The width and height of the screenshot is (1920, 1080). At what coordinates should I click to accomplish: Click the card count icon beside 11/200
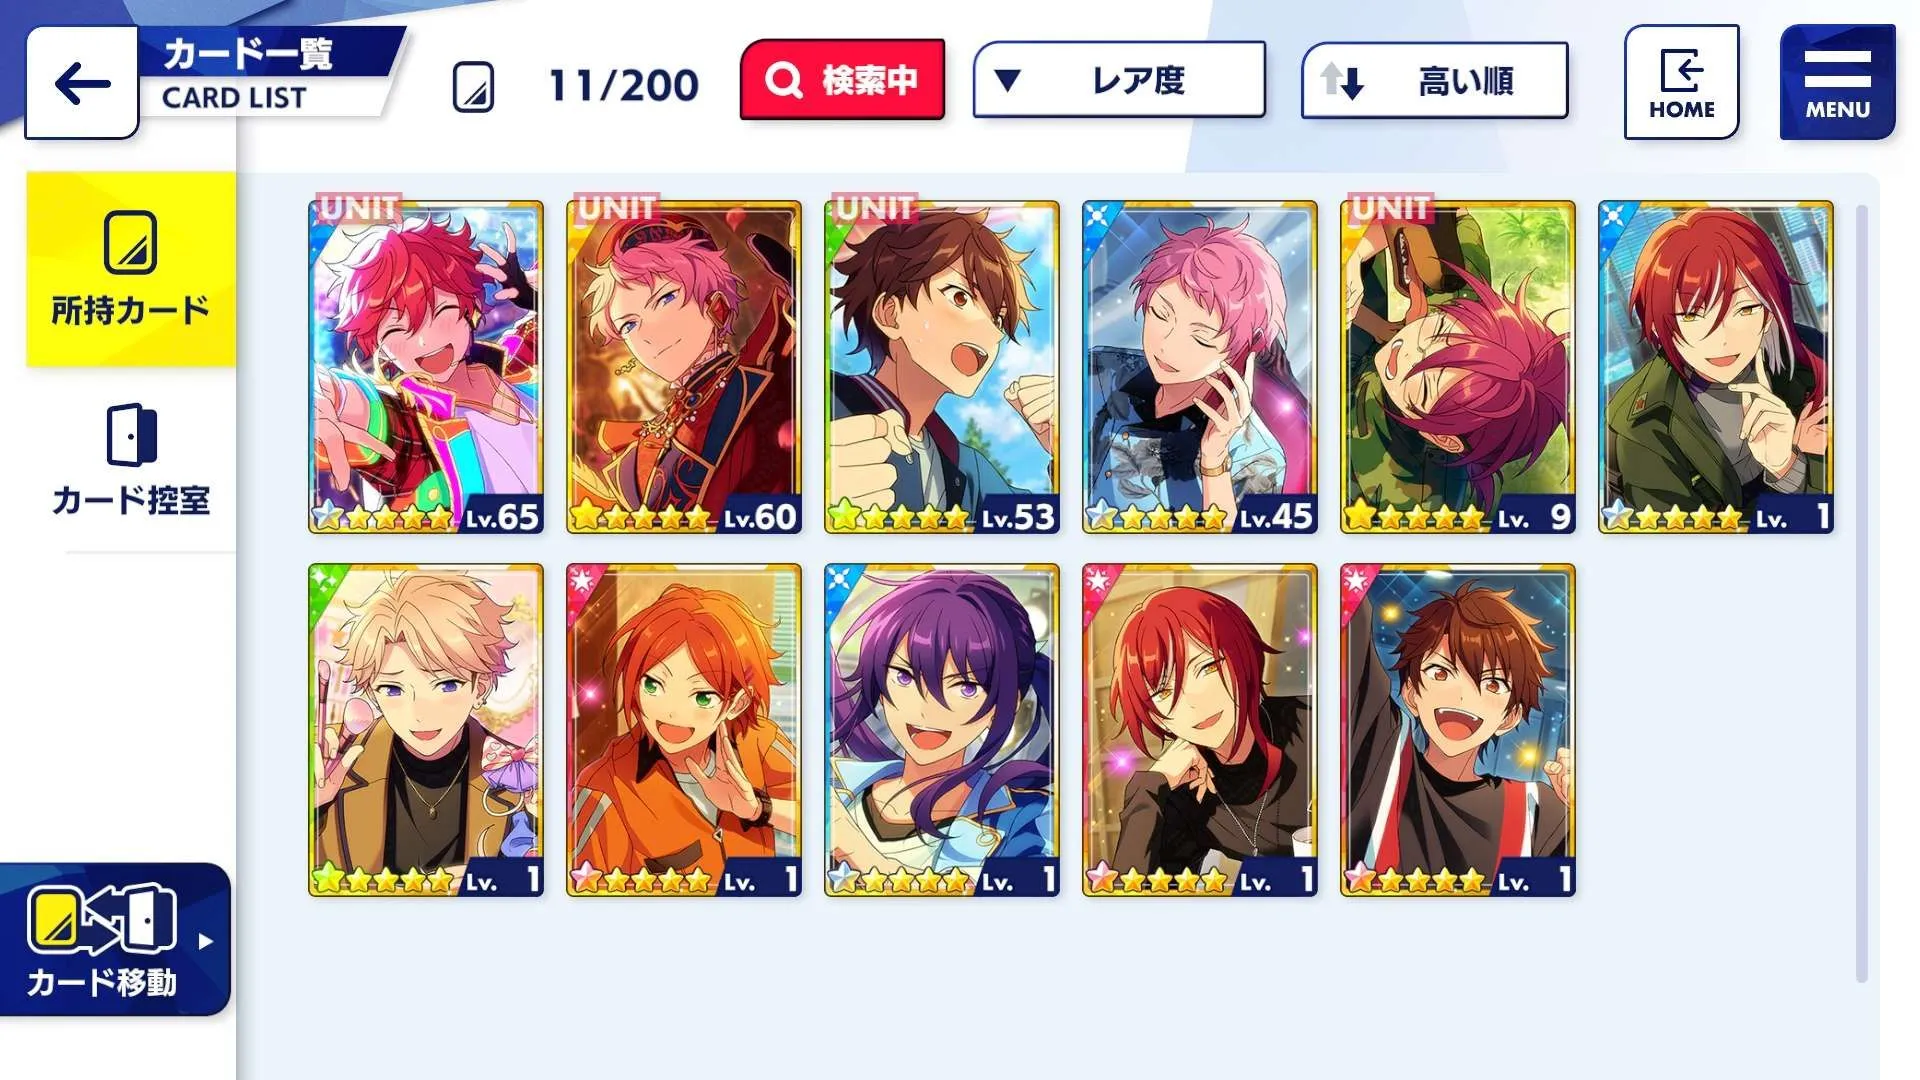click(473, 86)
